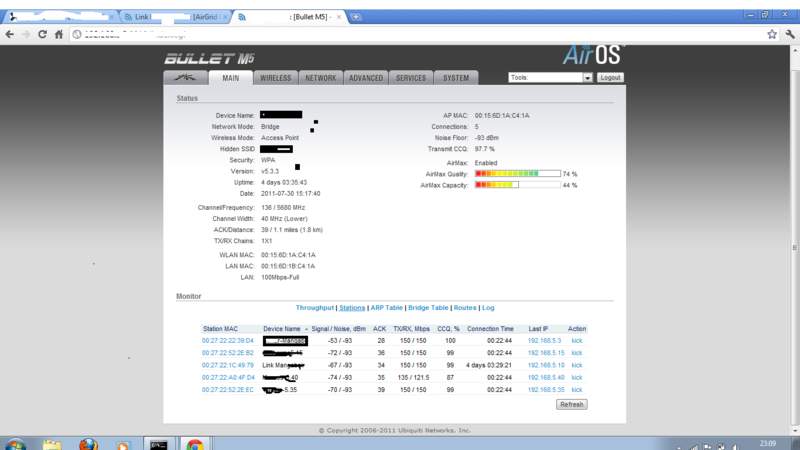Open the ADVANCED tab
This screenshot has height=450, width=800.
pos(366,78)
